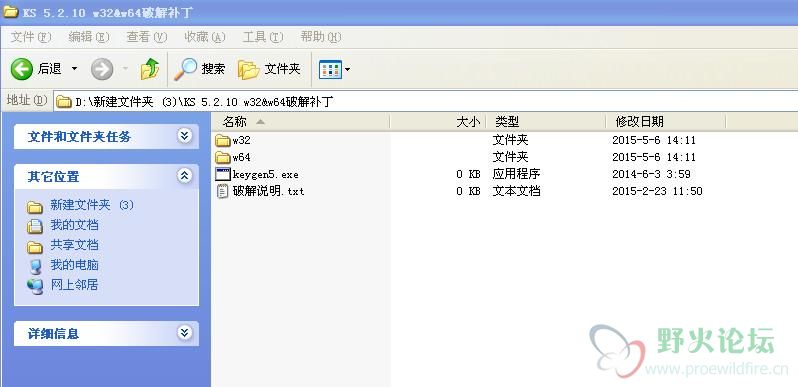
Task: Click the 破解说明.txt file name
Action: [x=268, y=191]
